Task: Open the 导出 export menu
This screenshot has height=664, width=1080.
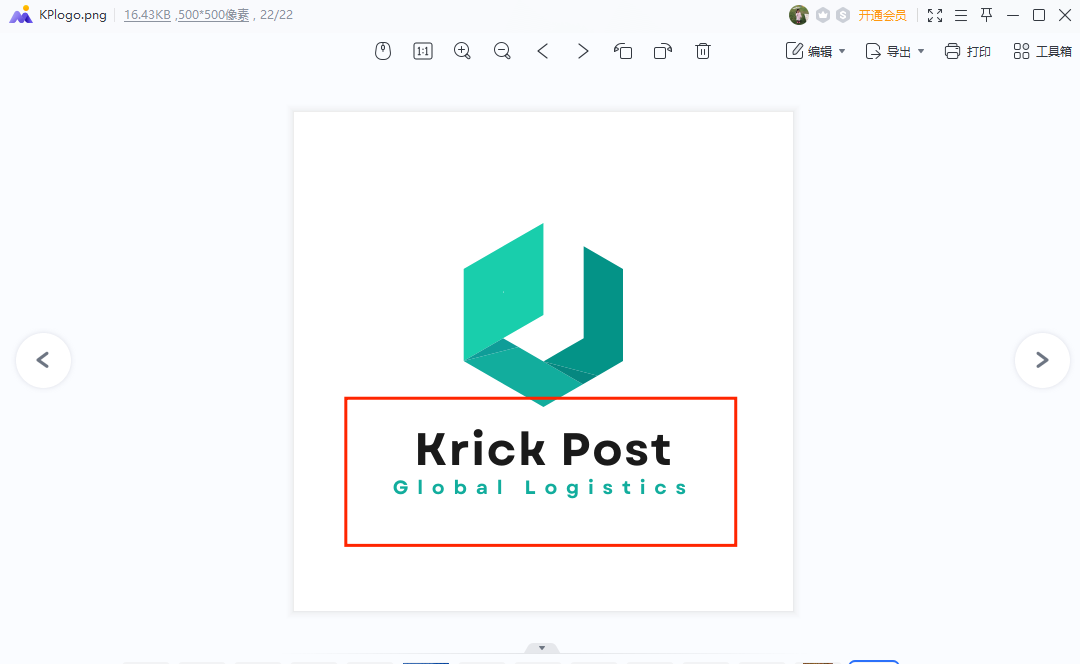Action: coord(888,51)
